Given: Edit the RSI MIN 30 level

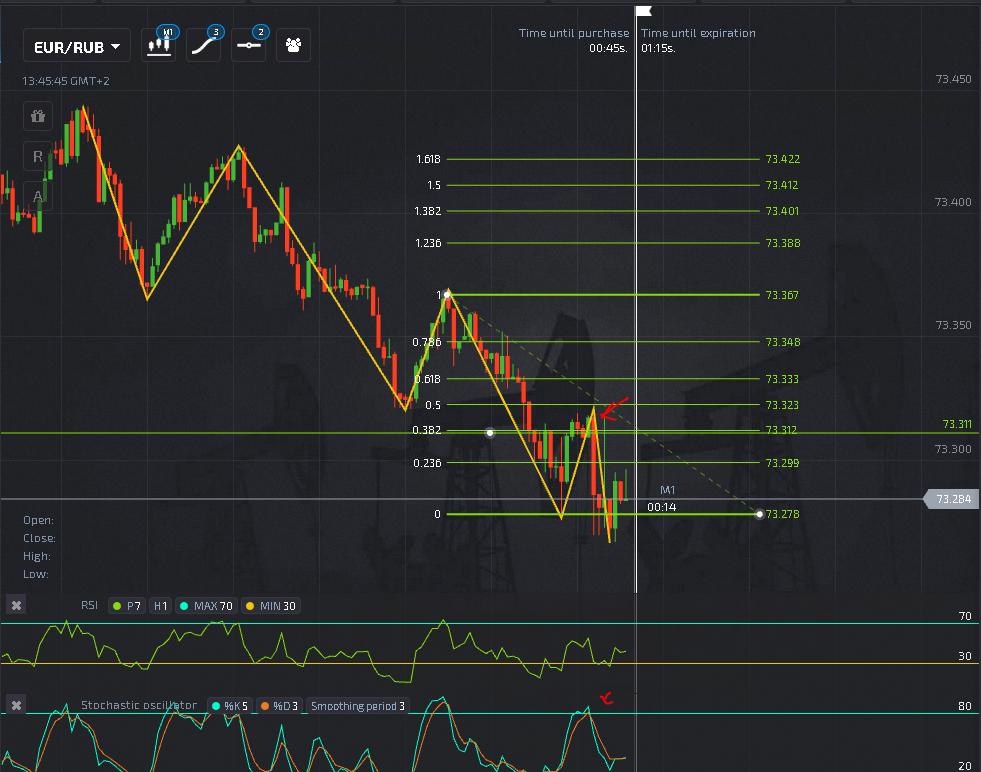Looking at the screenshot, I should click(x=271, y=606).
